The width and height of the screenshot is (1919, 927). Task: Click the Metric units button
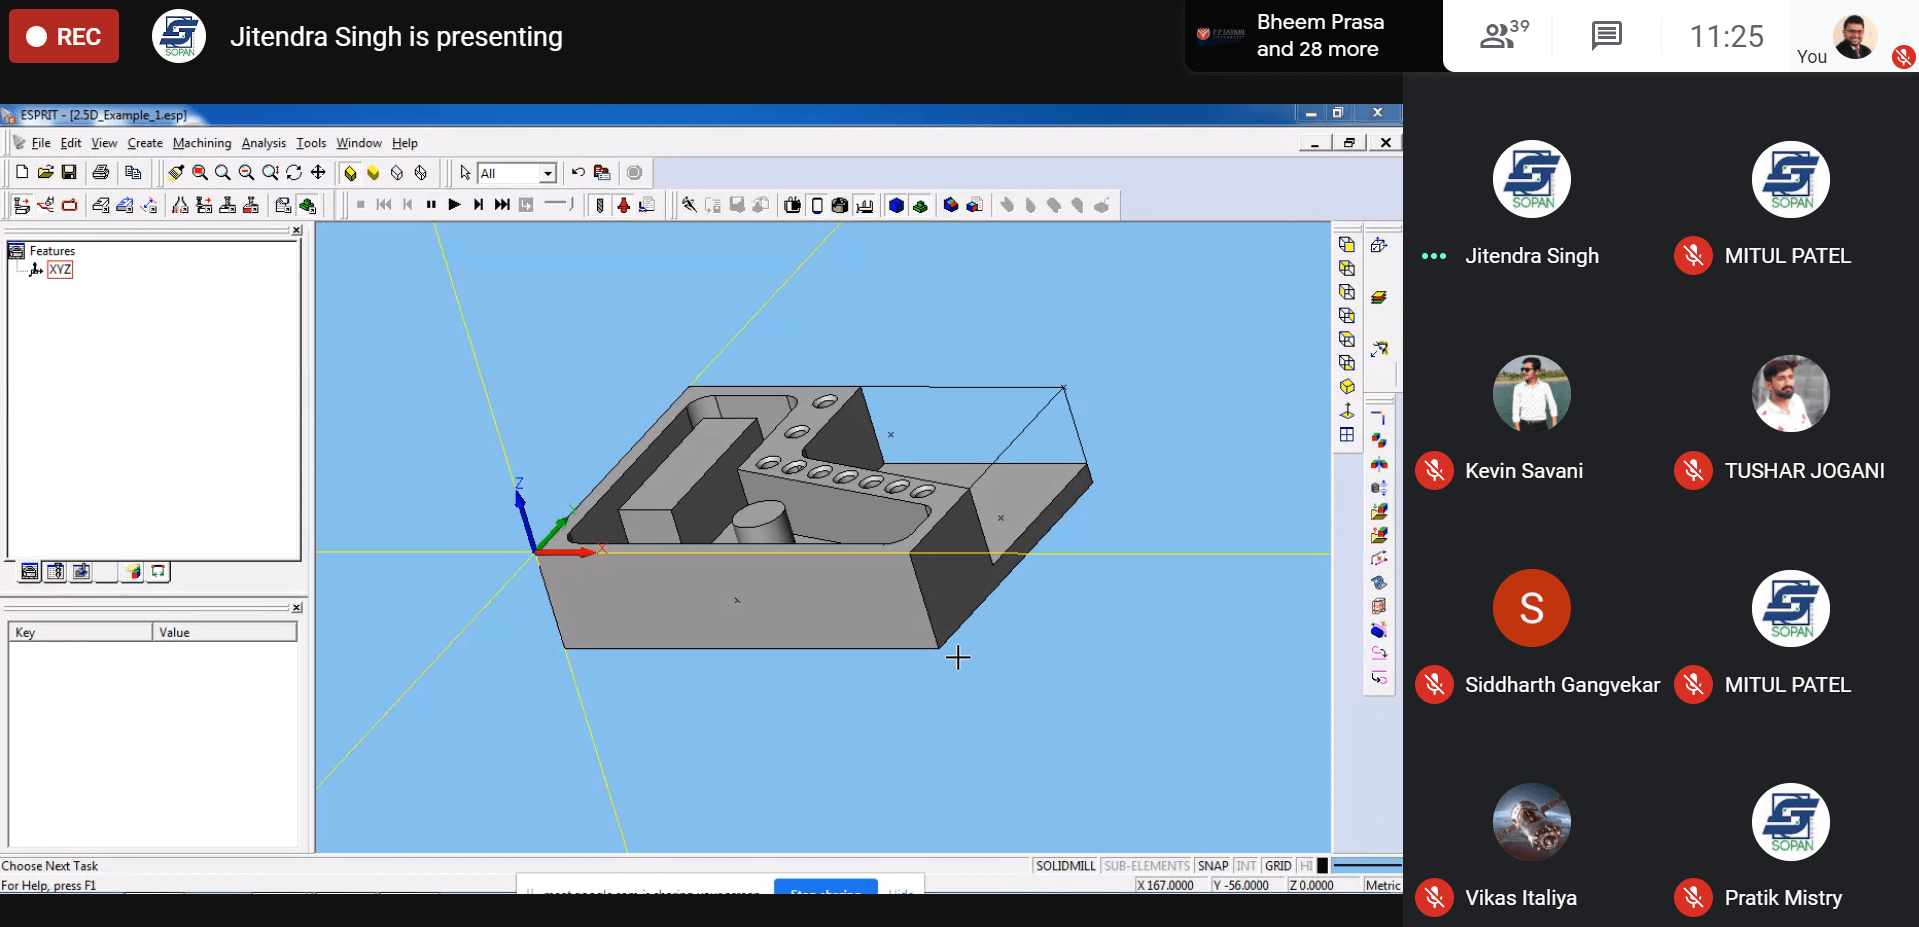point(1382,885)
